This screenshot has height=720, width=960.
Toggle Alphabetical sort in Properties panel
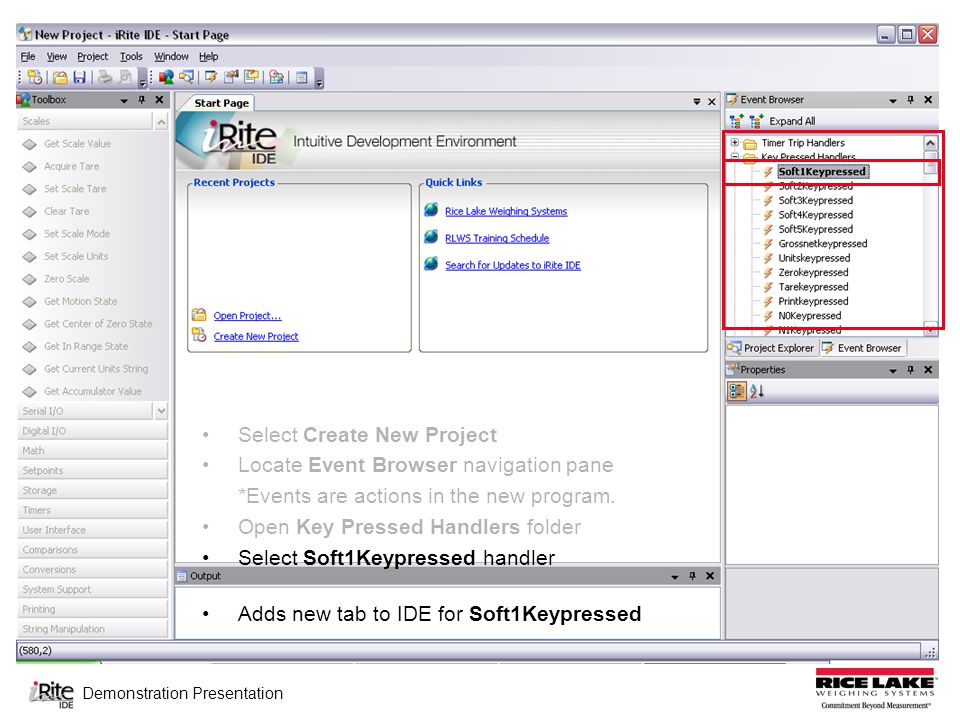click(x=757, y=391)
